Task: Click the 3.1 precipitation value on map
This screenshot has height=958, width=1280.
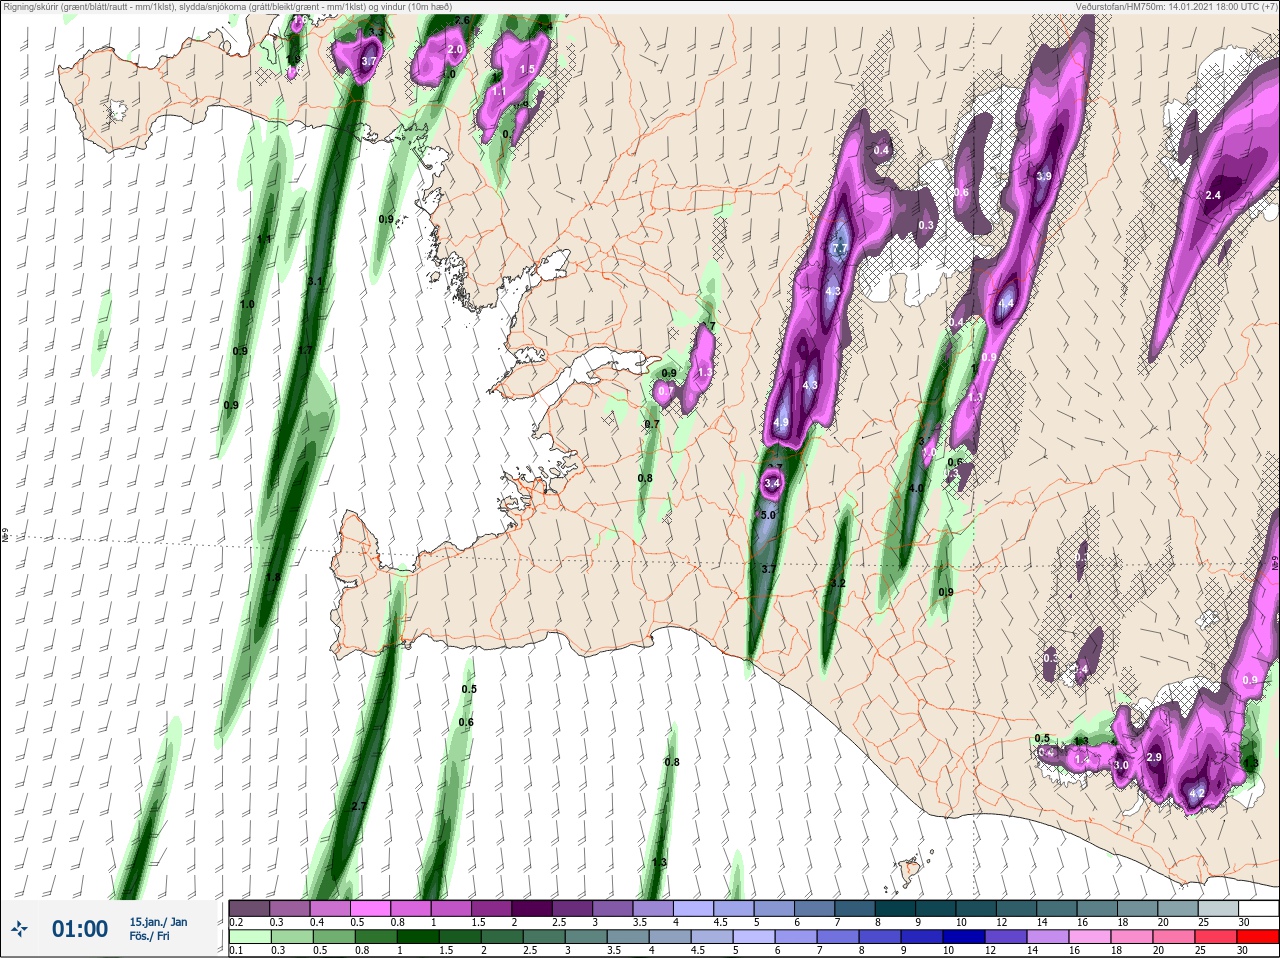Action: 315,281
